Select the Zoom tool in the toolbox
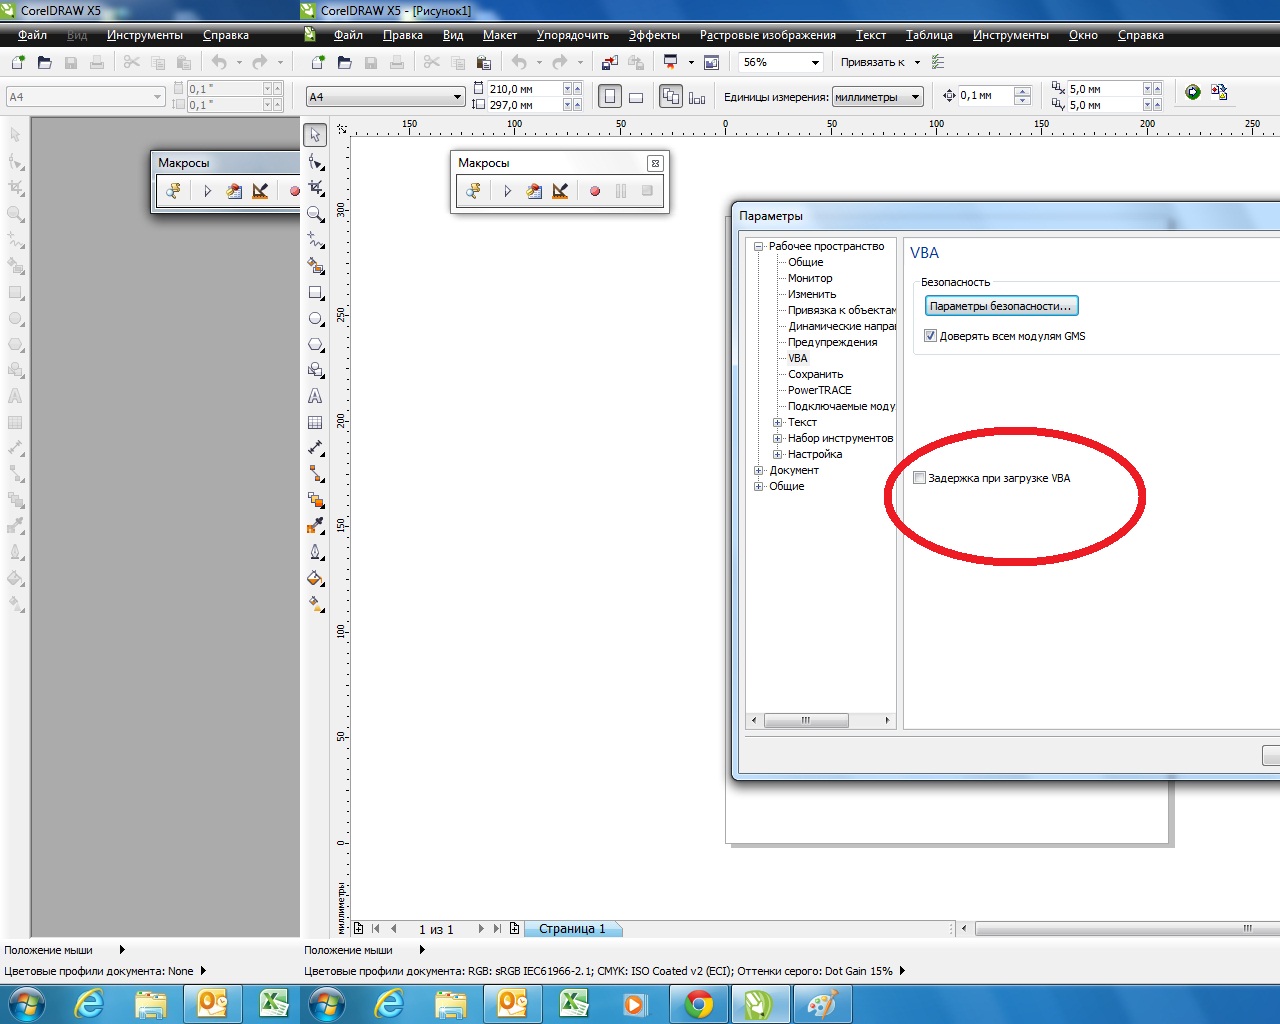The image size is (1280, 1024). (x=315, y=214)
